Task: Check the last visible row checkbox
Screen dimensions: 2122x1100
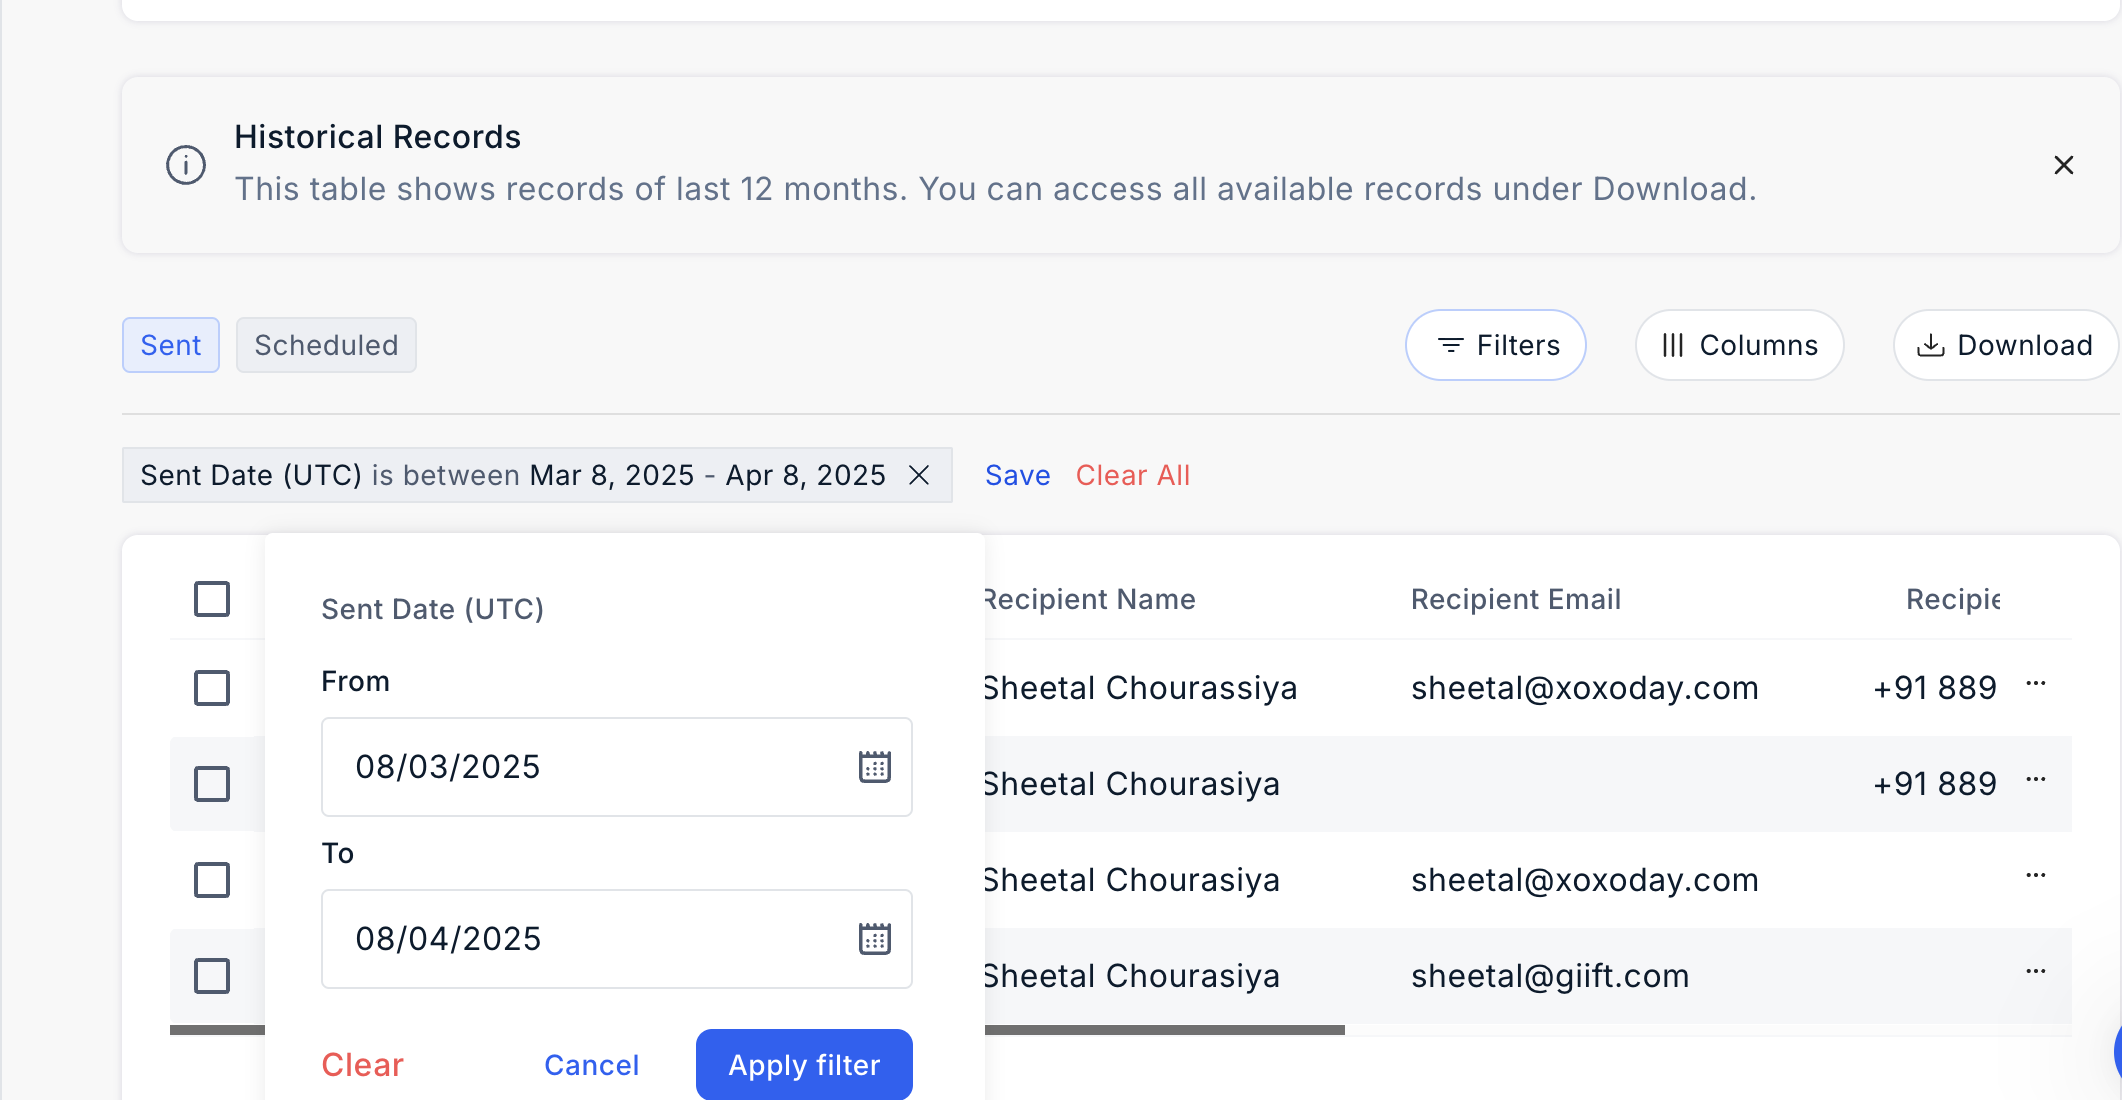Action: coord(212,976)
